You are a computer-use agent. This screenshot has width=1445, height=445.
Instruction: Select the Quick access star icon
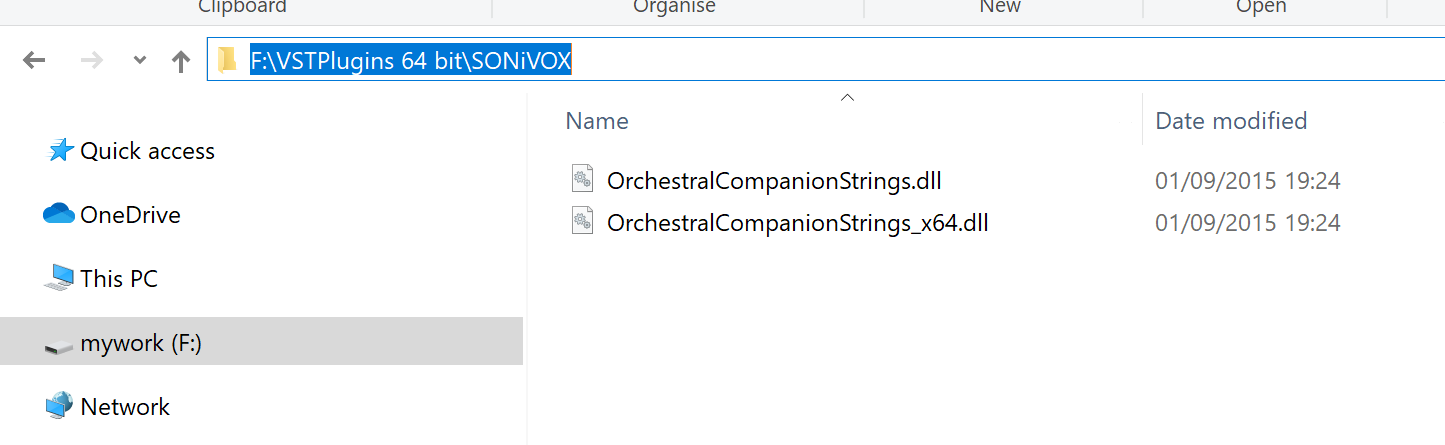pos(61,151)
